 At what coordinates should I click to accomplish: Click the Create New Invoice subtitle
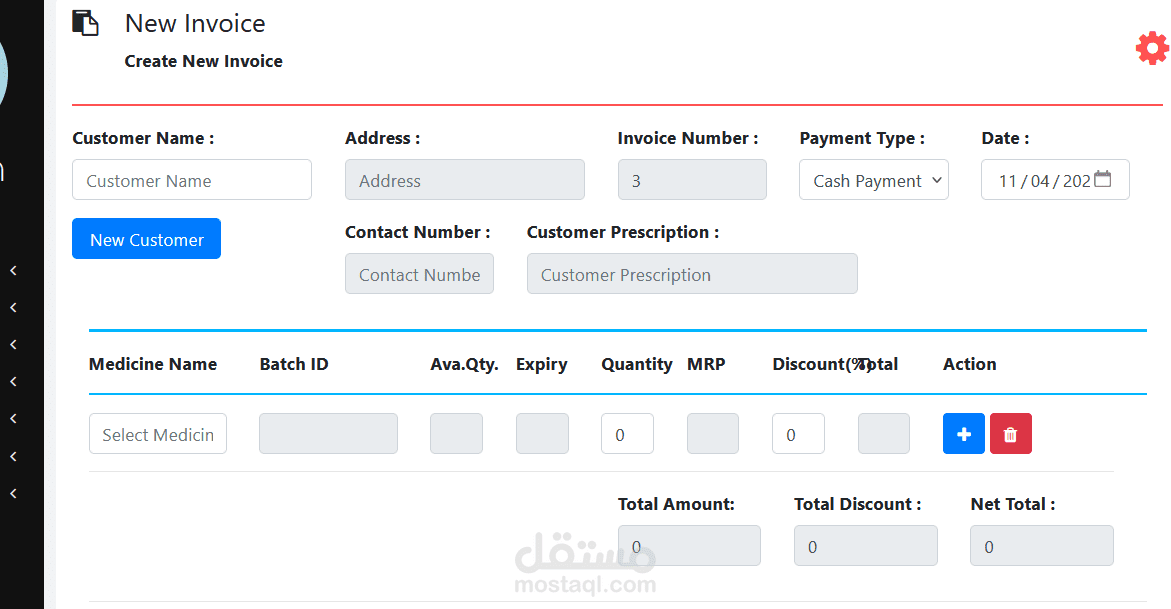pyautogui.click(x=203, y=61)
